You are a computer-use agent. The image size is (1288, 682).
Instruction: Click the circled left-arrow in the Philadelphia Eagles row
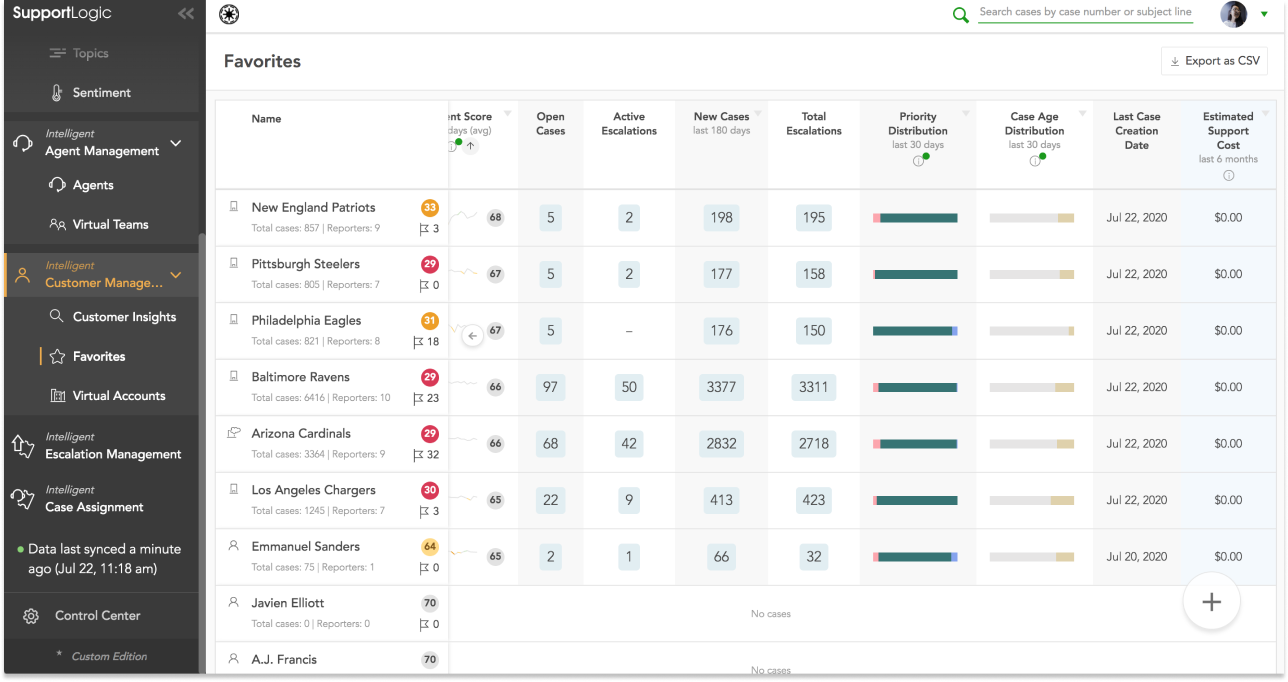[473, 336]
